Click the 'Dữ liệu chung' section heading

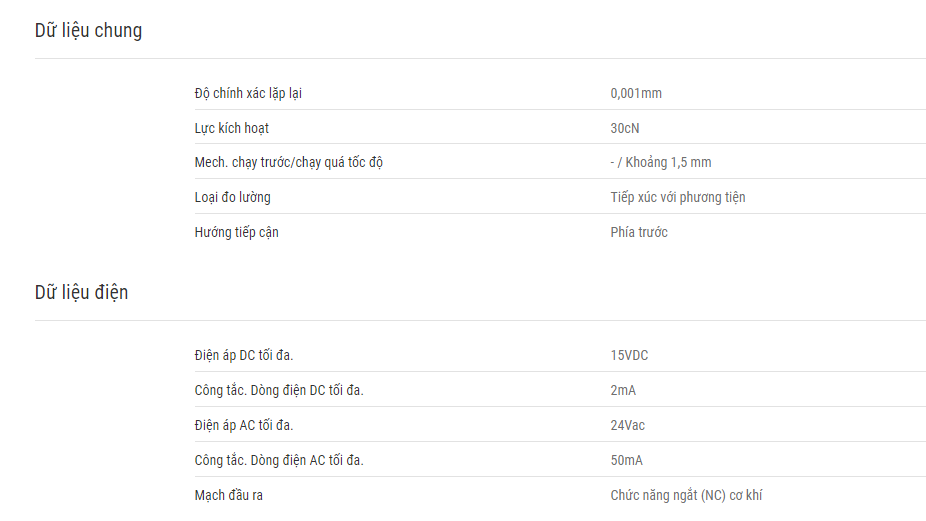(89, 31)
